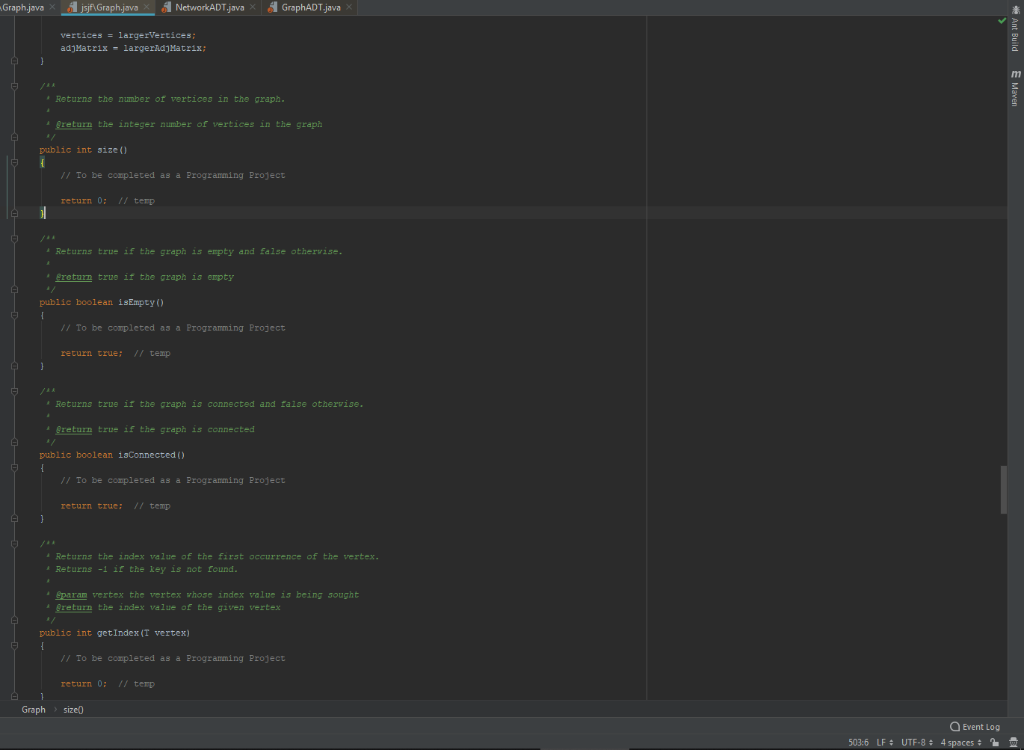Screen dimensions: 1024x750
Task: Open the LF line separator dropdown
Action: (x=885, y=742)
